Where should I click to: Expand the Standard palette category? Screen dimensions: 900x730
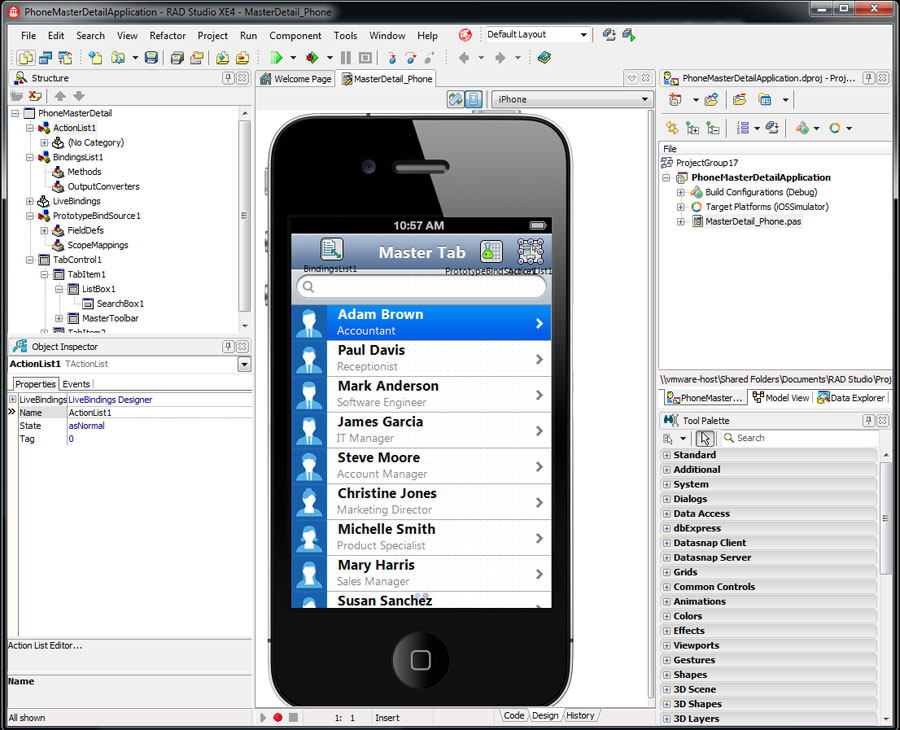pos(666,455)
